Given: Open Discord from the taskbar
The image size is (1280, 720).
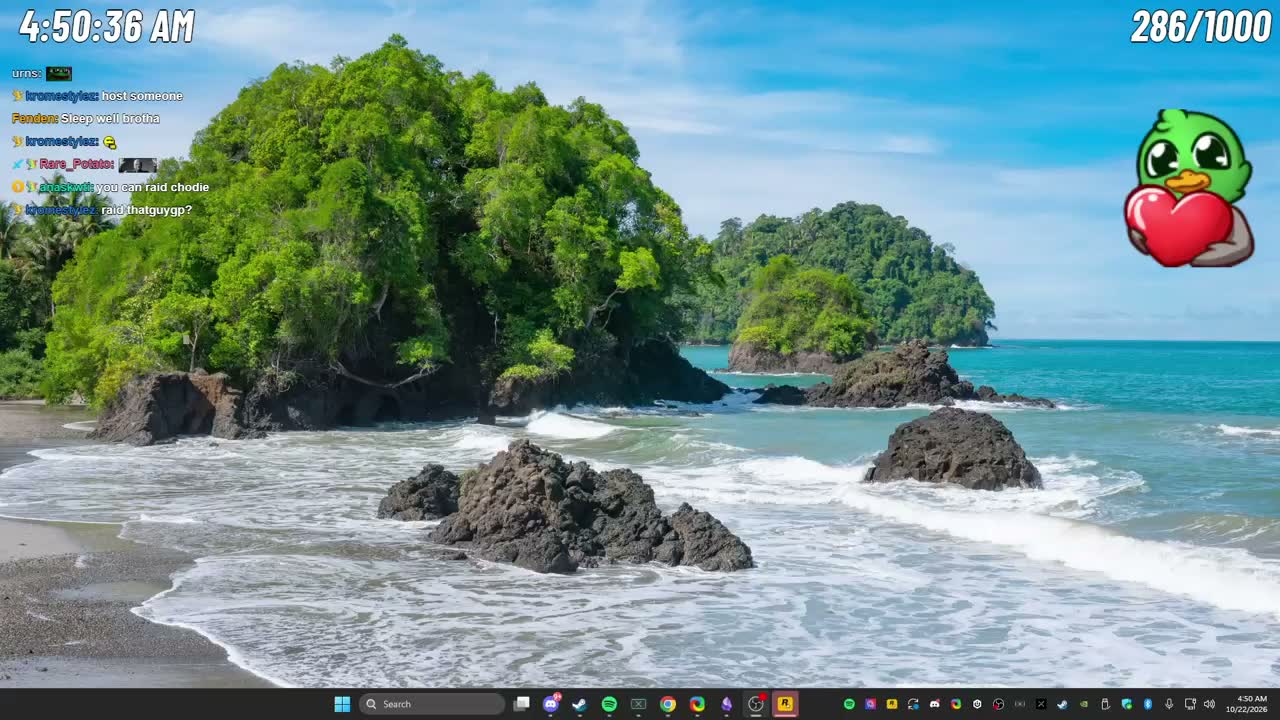Looking at the screenshot, I should coord(550,704).
